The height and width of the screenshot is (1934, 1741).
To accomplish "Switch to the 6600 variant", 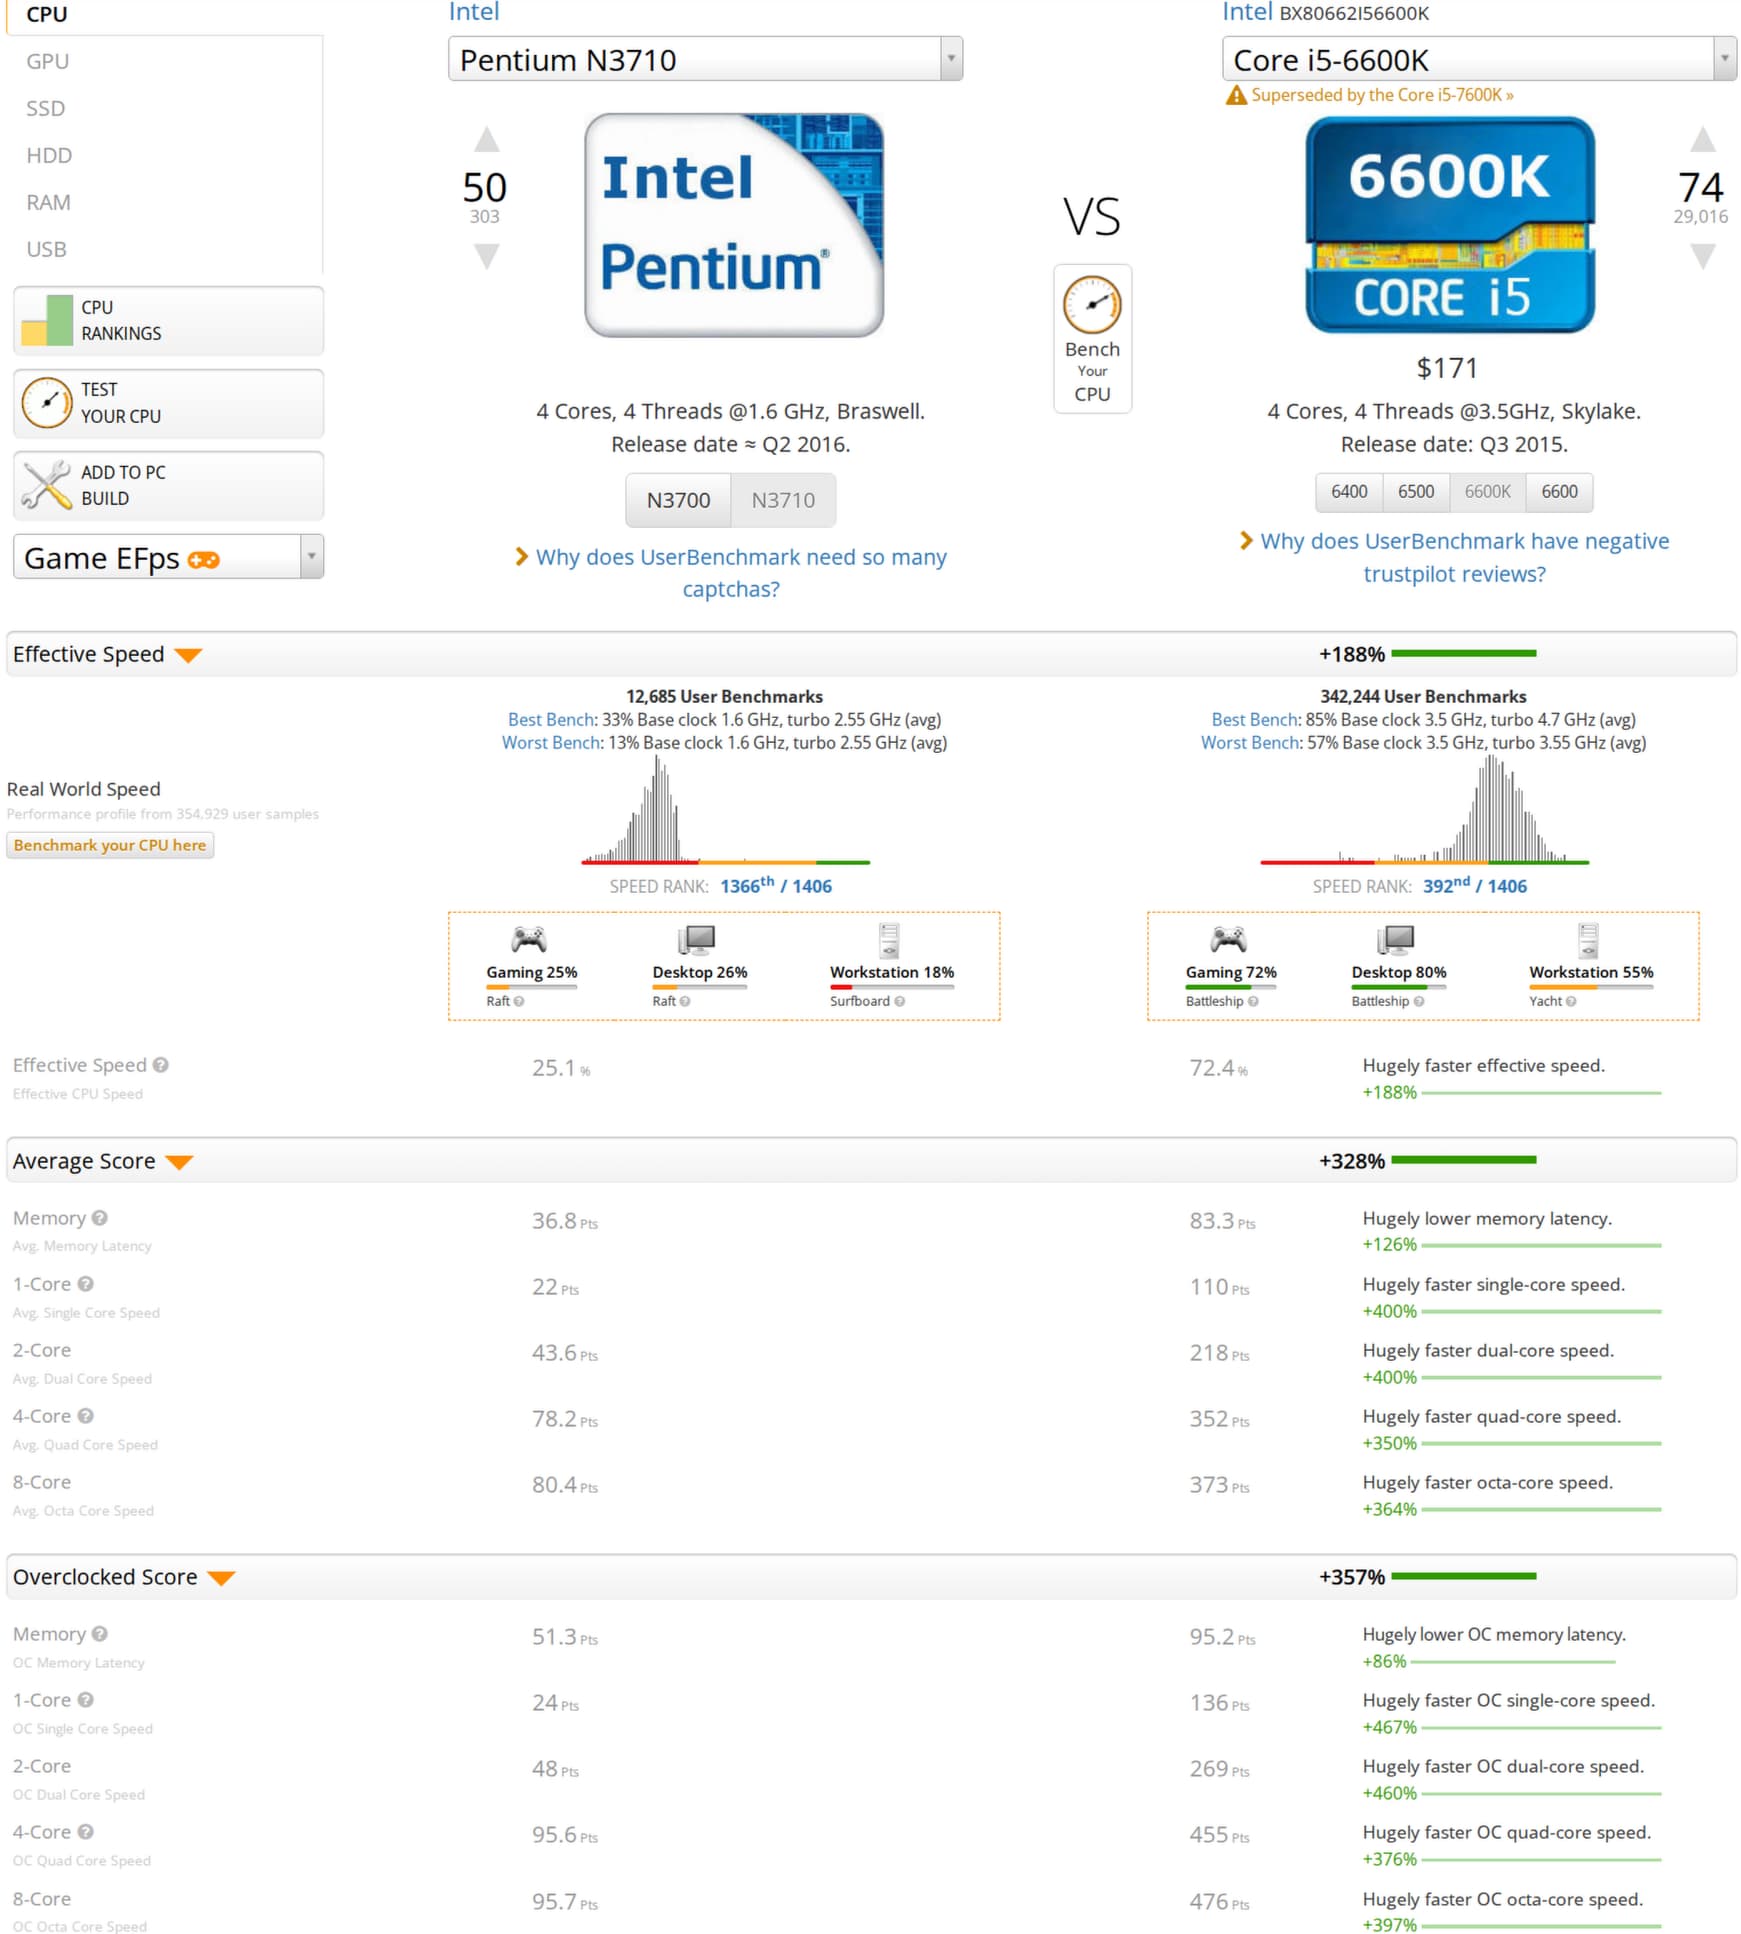I will pos(1560,491).
